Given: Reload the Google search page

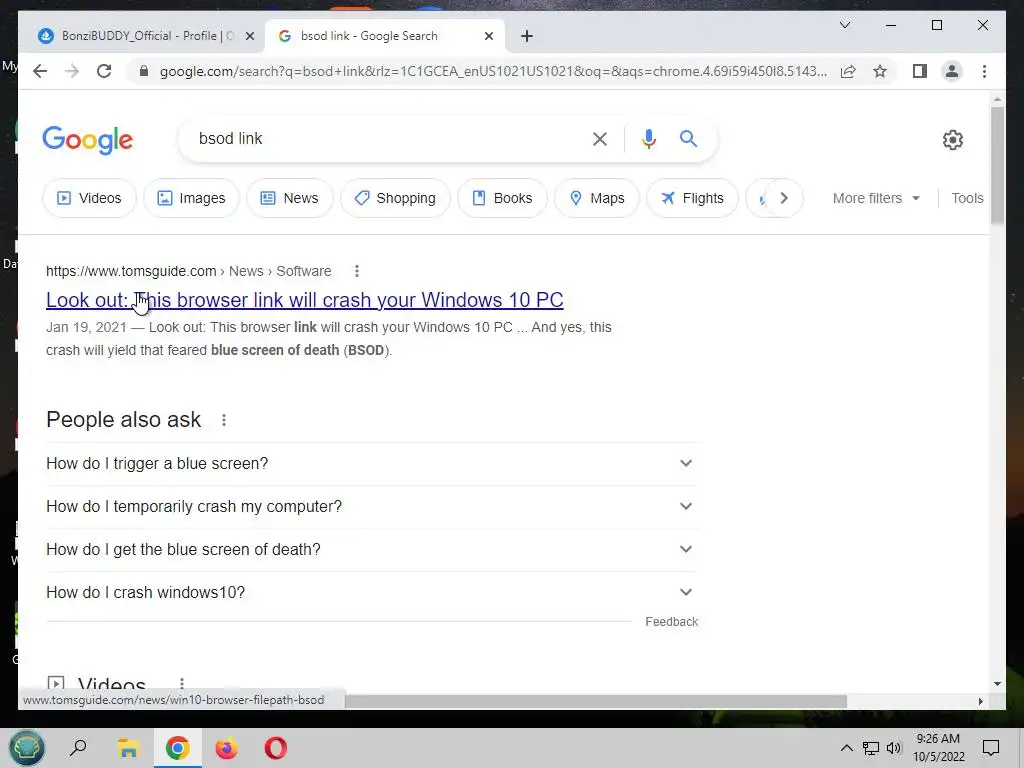Looking at the screenshot, I should pos(104,71).
